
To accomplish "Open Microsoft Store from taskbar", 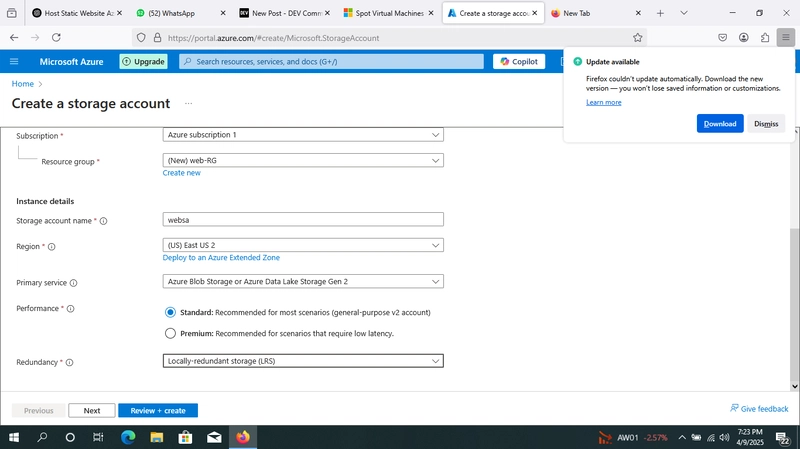I will [185, 437].
